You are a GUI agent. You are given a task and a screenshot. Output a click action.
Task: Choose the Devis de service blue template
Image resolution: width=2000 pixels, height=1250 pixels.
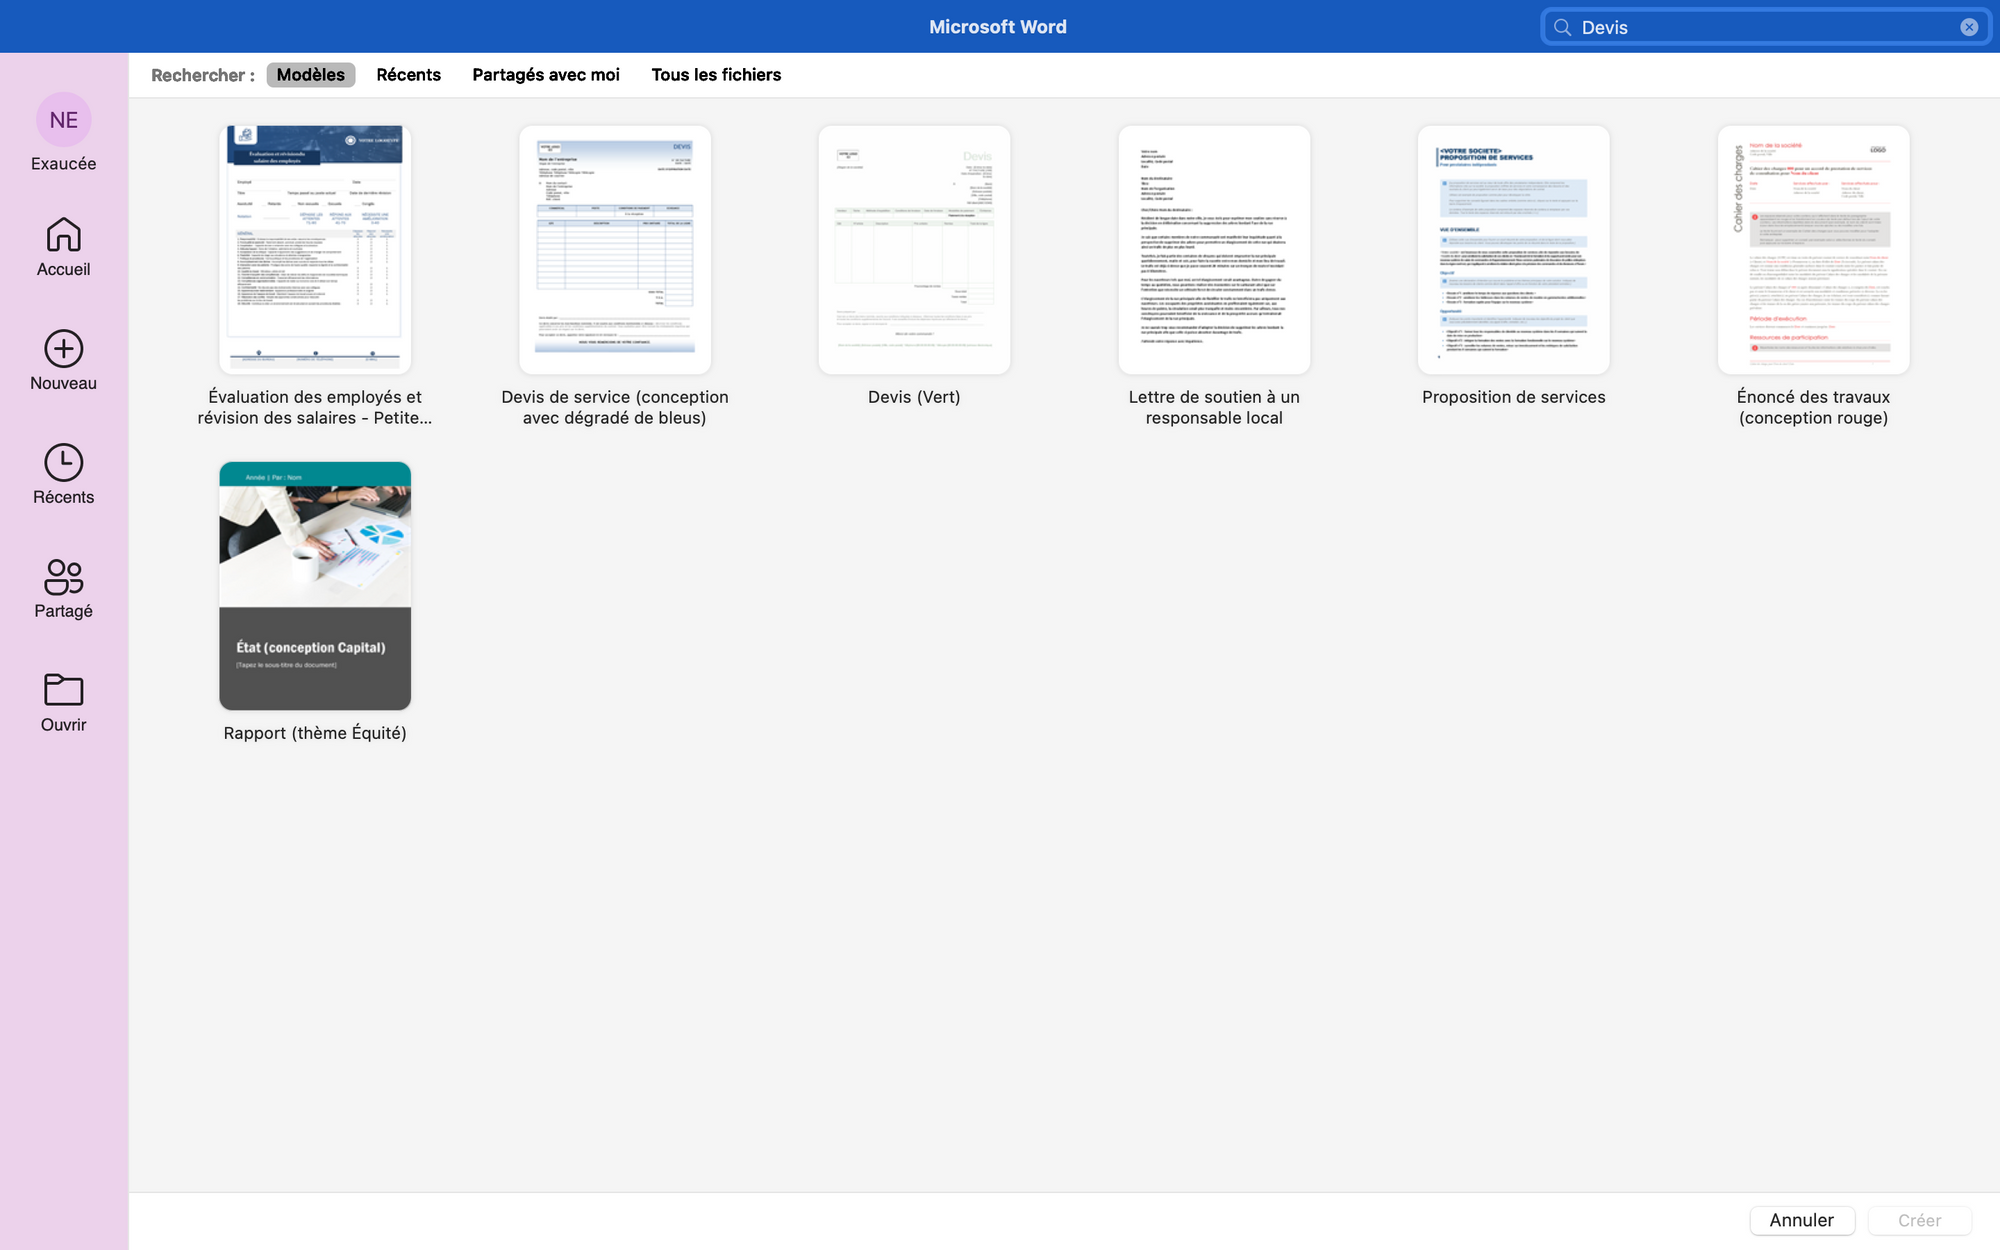[614, 250]
